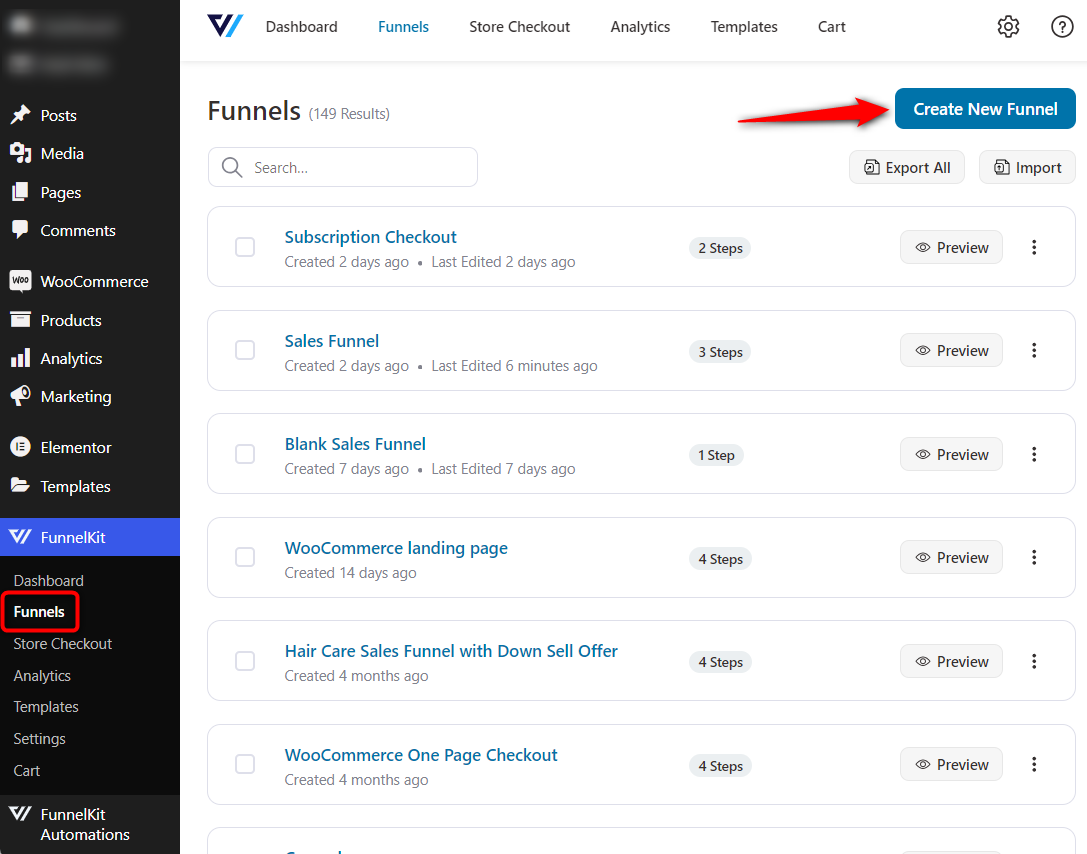Click the Media icon in sidebar
The height and width of the screenshot is (854, 1087).
click(20, 153)
